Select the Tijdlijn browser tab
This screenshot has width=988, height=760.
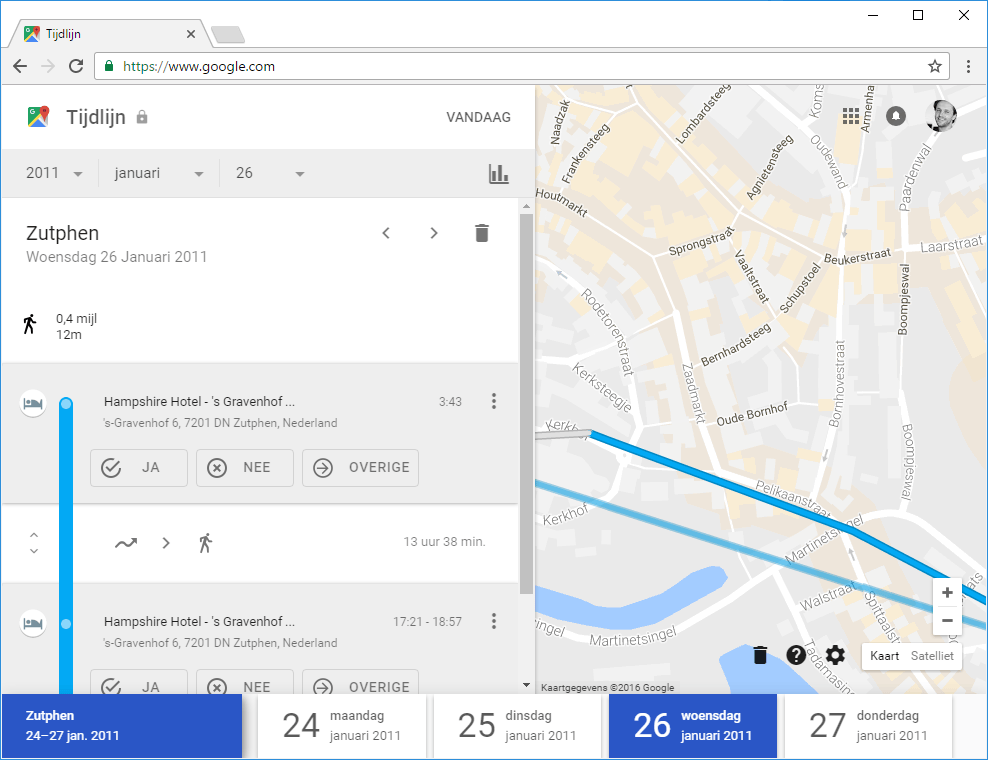click(x=110, y=34)
